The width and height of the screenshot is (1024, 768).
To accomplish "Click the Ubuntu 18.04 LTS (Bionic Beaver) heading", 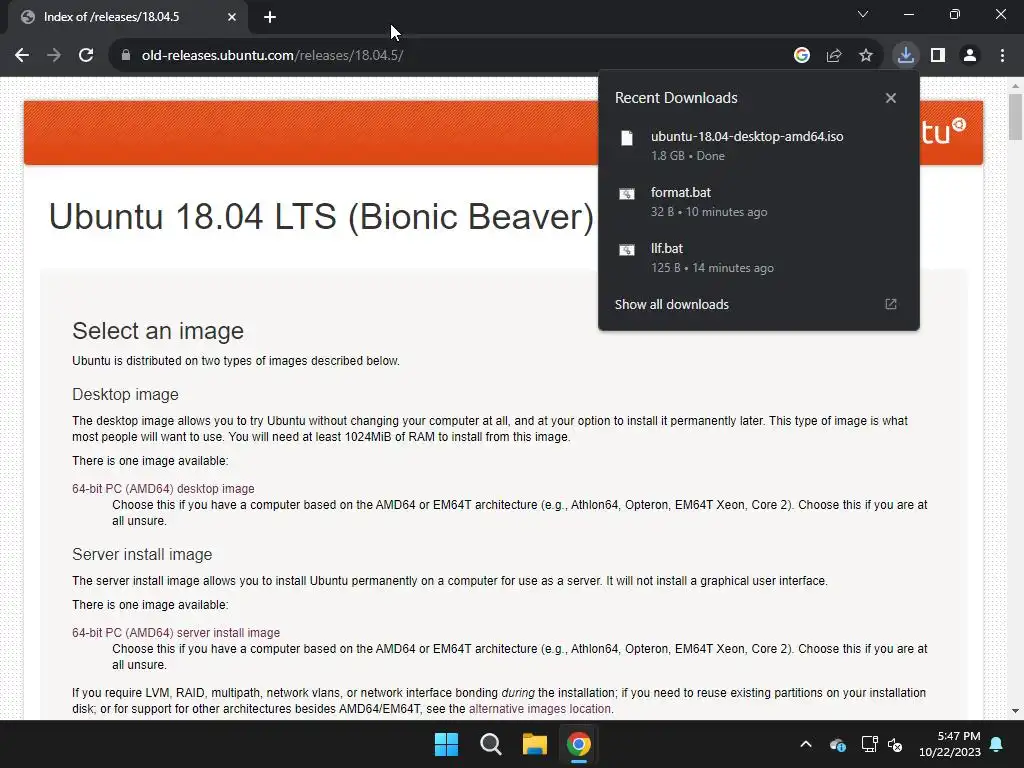I will pyautogui.click(x=321, y=217).
